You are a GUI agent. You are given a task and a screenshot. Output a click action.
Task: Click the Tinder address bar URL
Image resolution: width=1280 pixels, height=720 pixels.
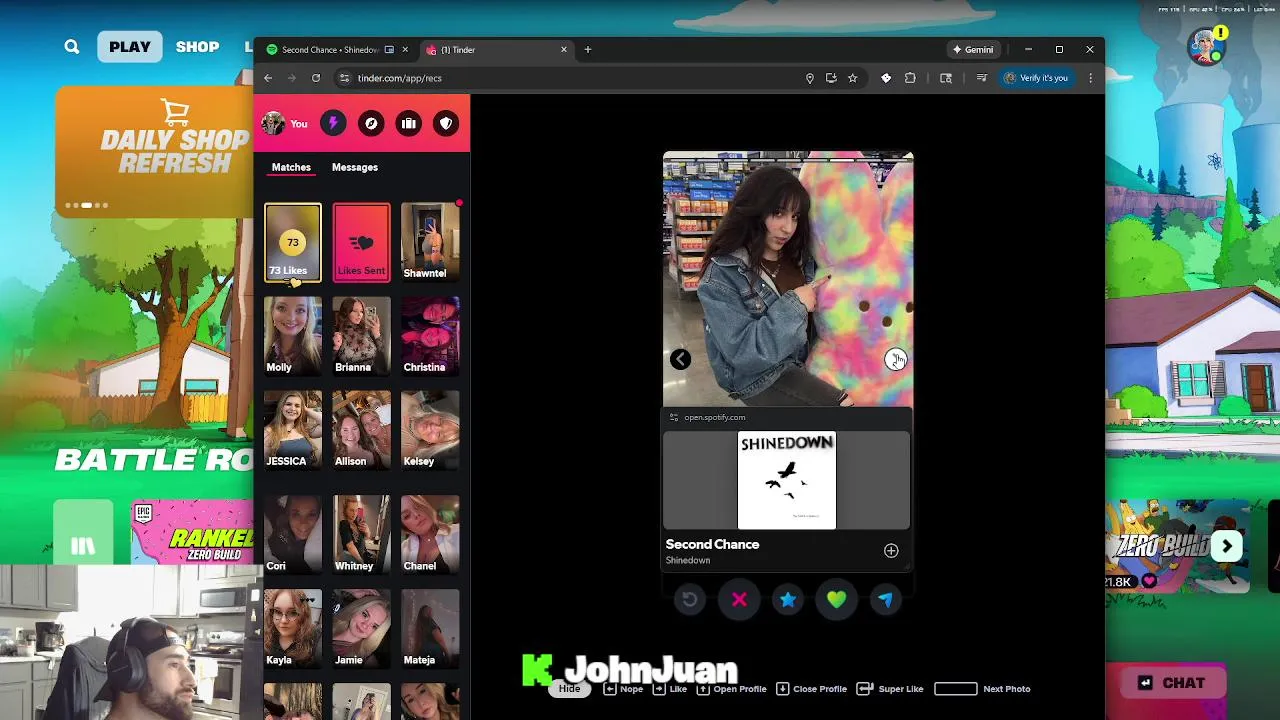point(399,78)
